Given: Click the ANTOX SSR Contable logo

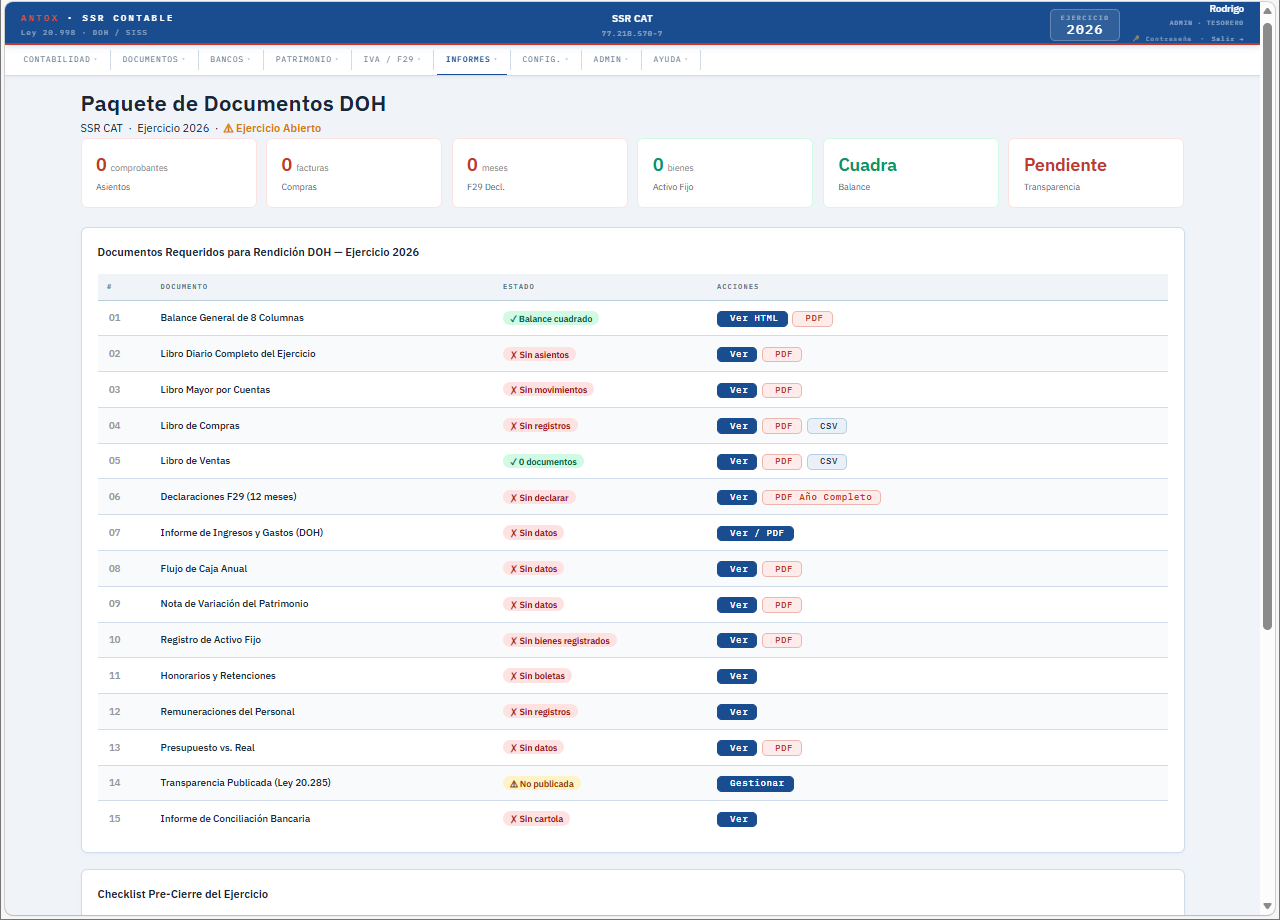Looking at the screenshot, I should click(97, 18).
